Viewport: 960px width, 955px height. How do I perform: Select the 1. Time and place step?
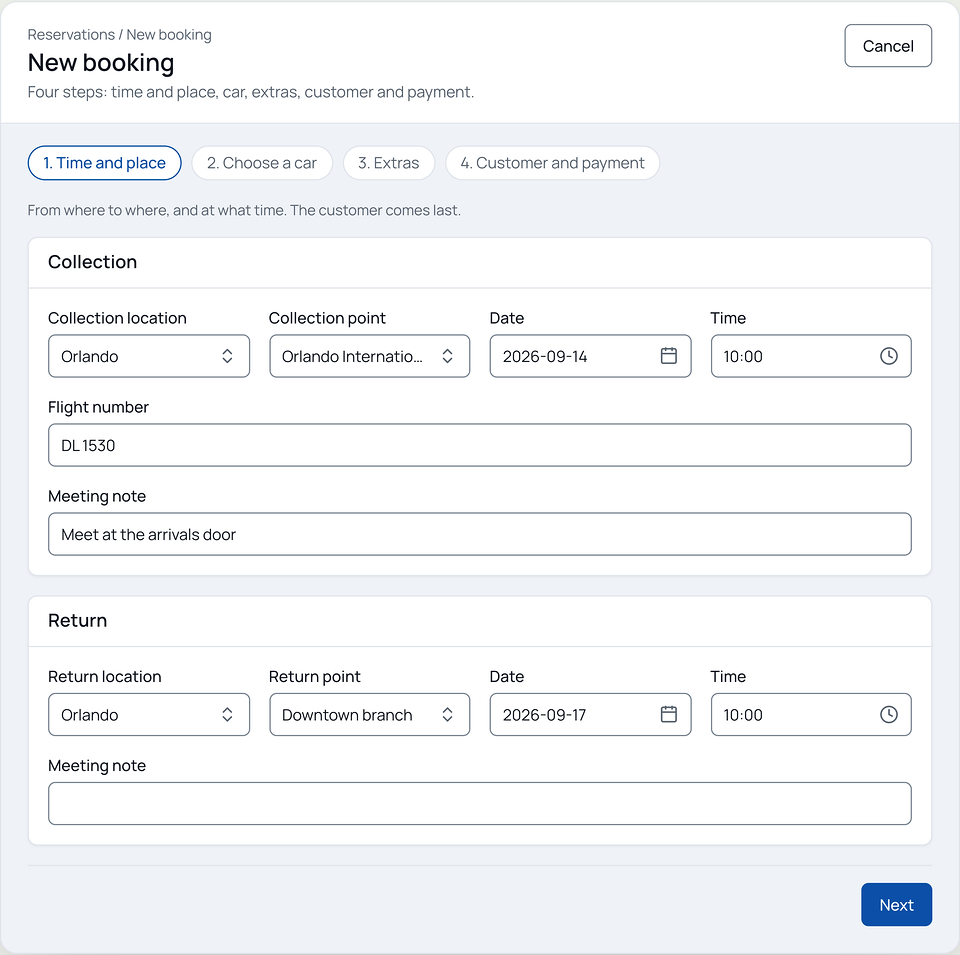pyautogui.click(x=104, y=163)
